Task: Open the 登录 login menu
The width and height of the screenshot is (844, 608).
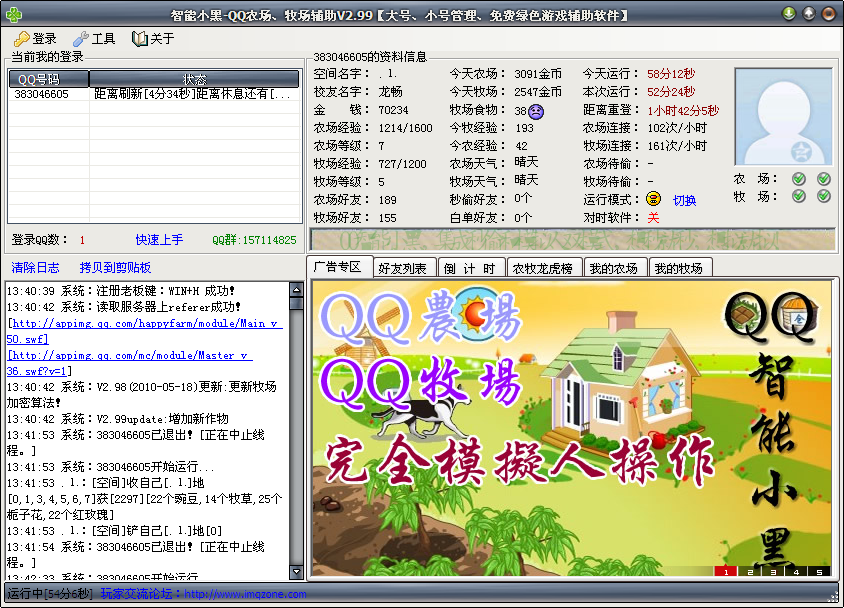Action: (36, 39)
